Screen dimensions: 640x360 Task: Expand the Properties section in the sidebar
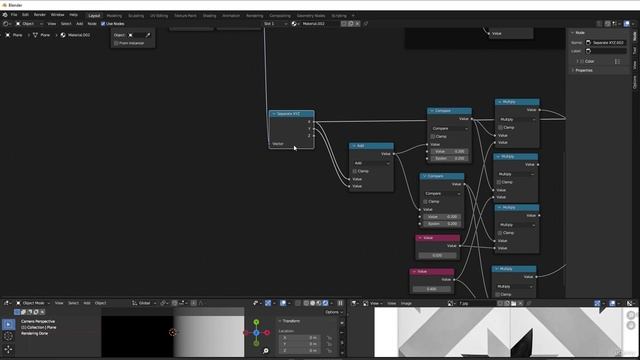tap(584, 70)
